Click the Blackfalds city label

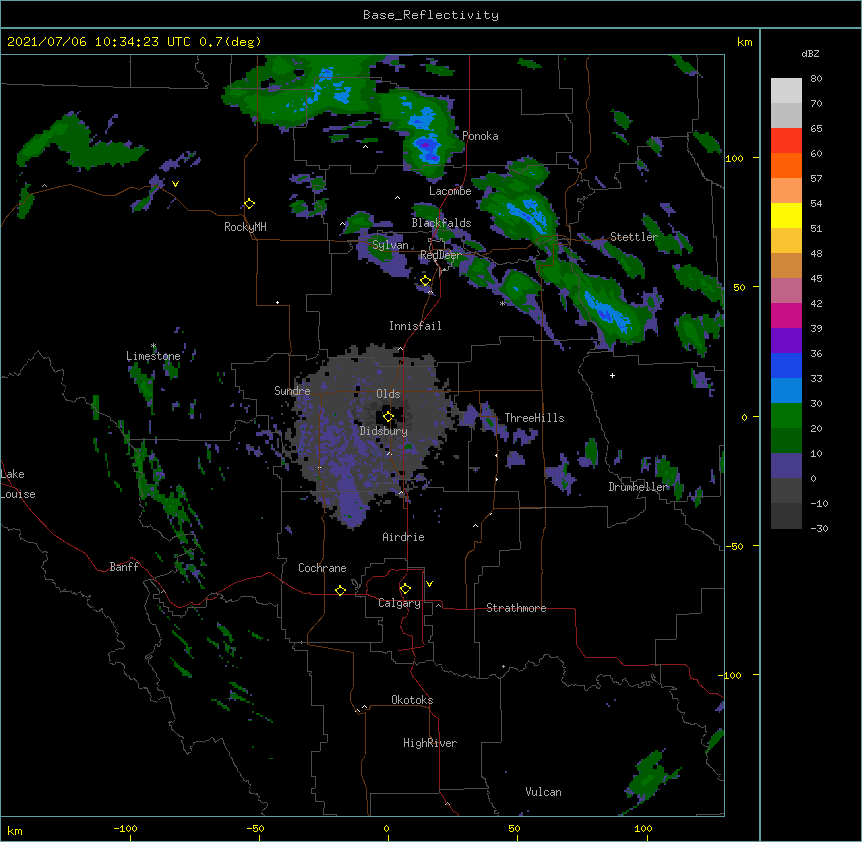tap(441, 223)
